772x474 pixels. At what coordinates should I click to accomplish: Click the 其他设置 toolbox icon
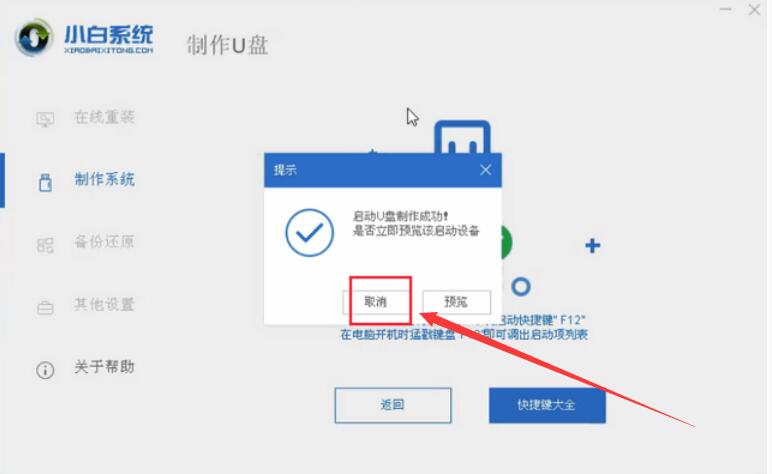(x=45, y=308)
